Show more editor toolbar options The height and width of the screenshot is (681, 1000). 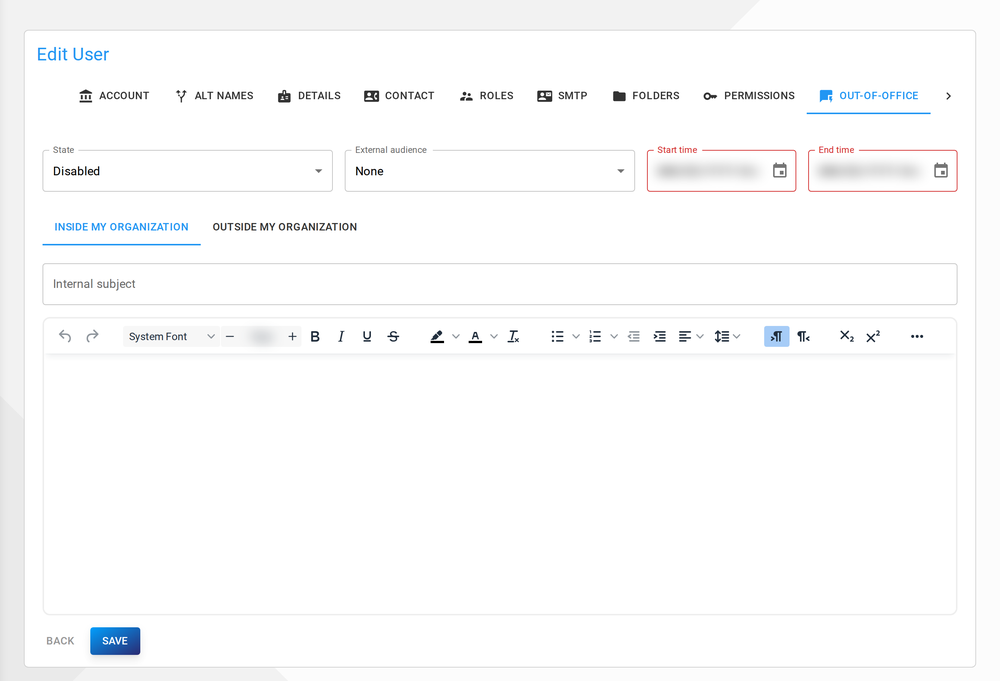[x=917, y=336]
